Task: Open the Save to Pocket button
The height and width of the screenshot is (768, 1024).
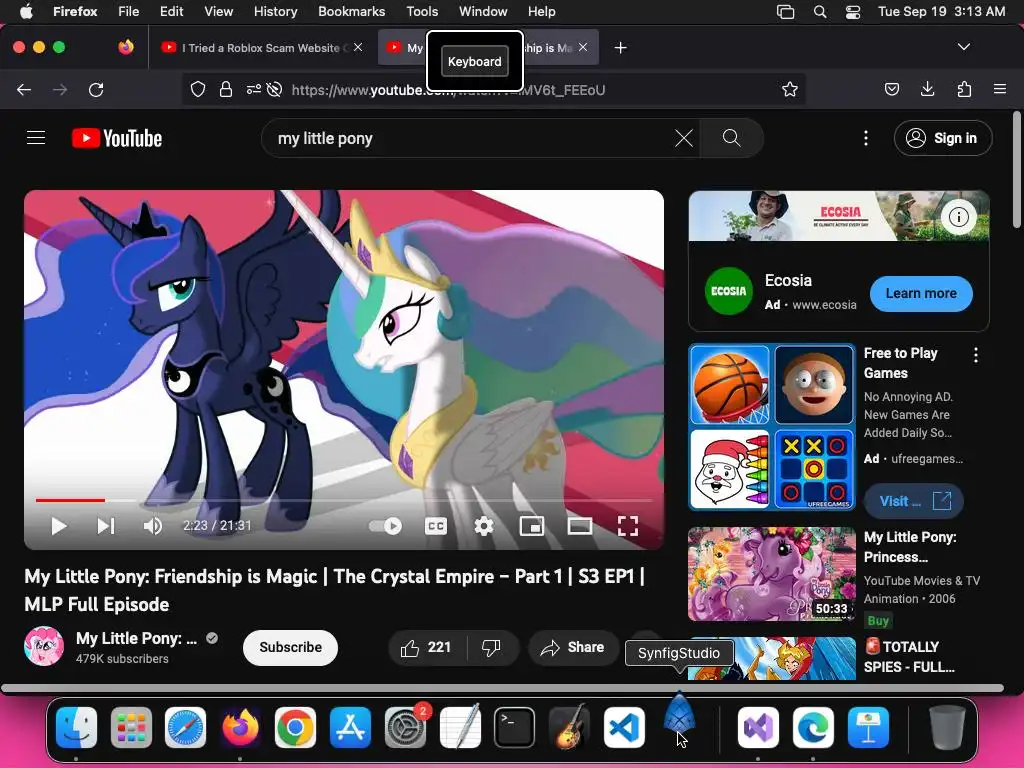Action: click(x=891, y=89)
